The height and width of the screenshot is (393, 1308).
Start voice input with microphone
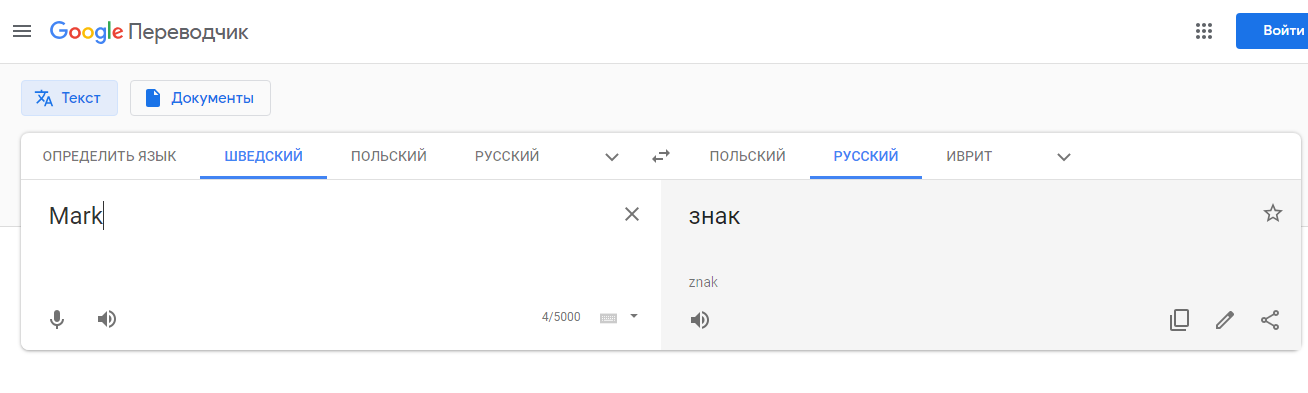(57, 319)
